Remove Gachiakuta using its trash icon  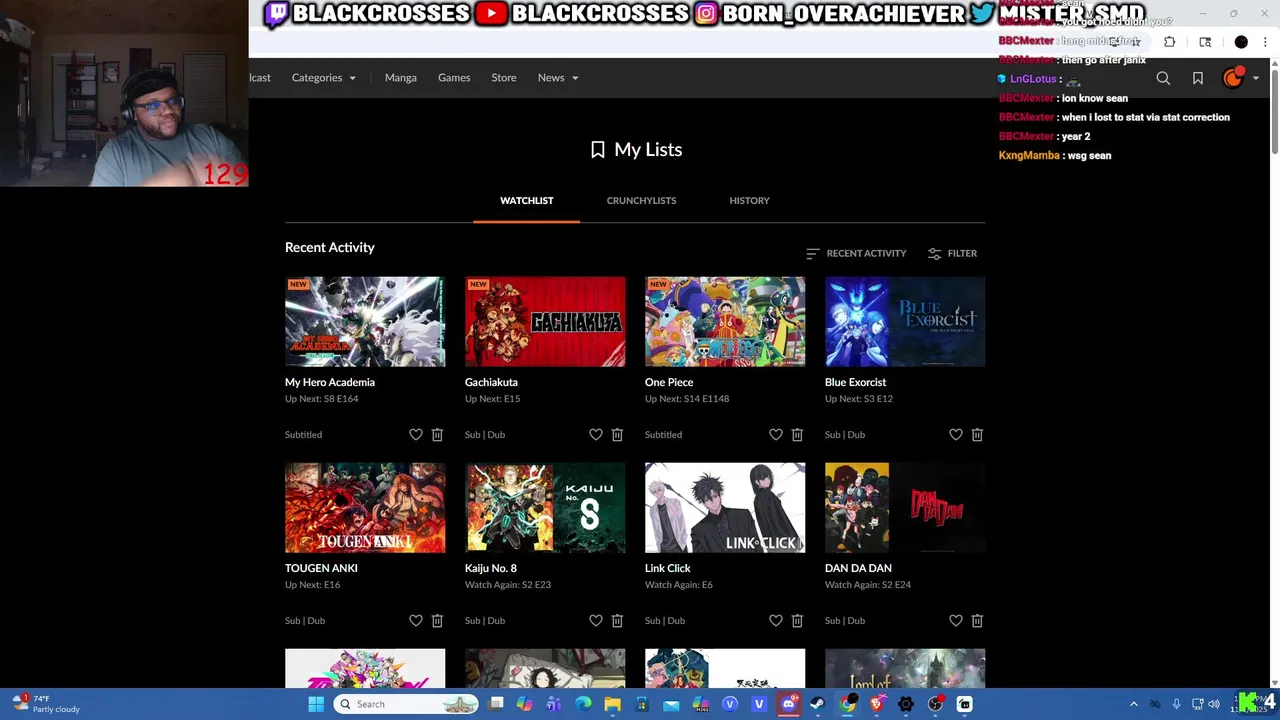pyautogui.click(x=617, y=434)
